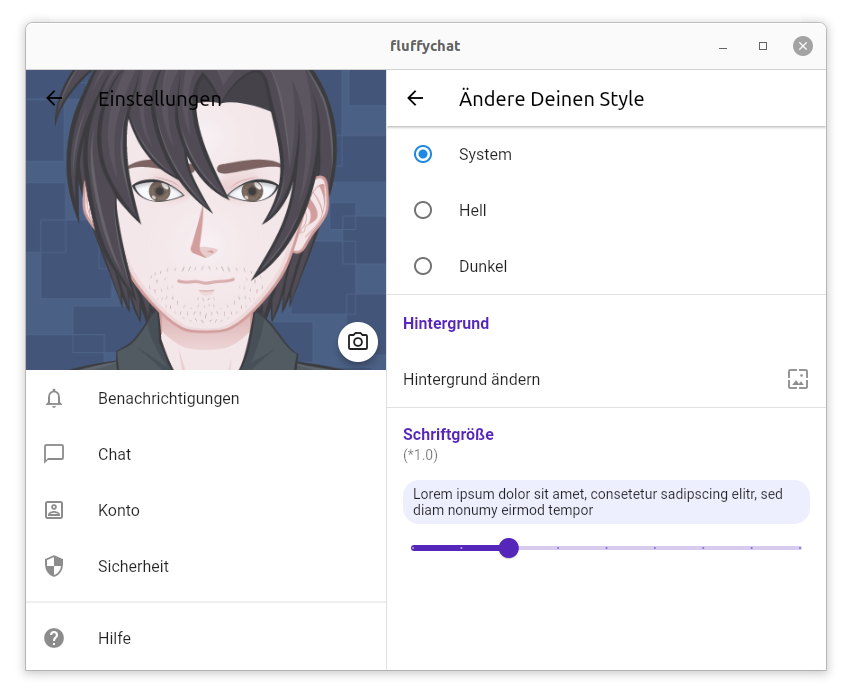Click the Konto account icon
Screen dimensions: 852x699
(54, 510)
